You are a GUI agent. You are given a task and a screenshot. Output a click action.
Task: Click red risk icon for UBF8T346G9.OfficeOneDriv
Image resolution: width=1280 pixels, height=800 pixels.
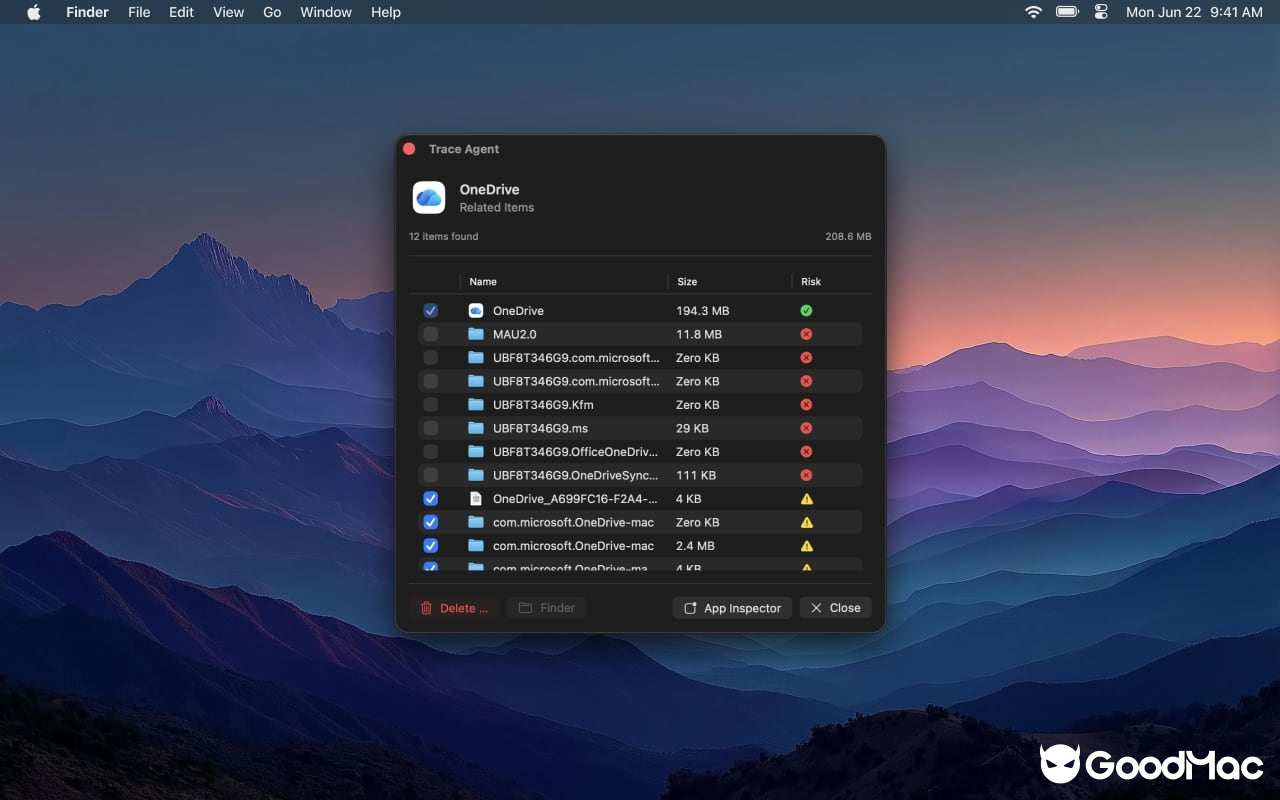coord(806,452)
